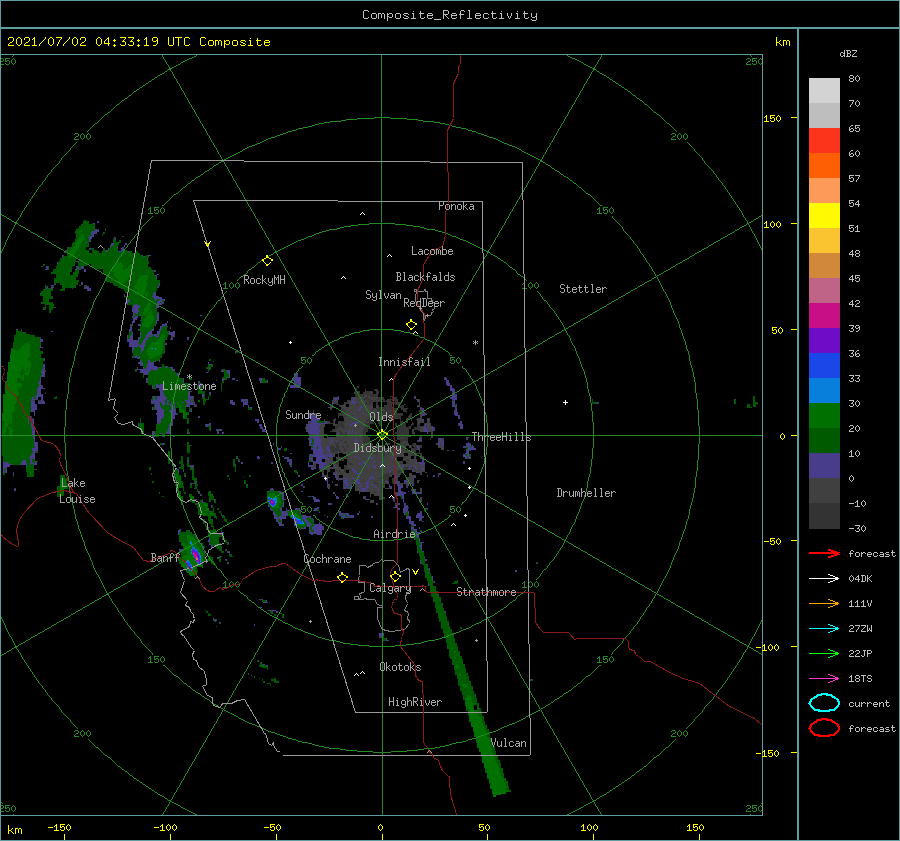Click the yellow diamond marker near RedDeer
The image size is (900, 841).
(412, 325)
